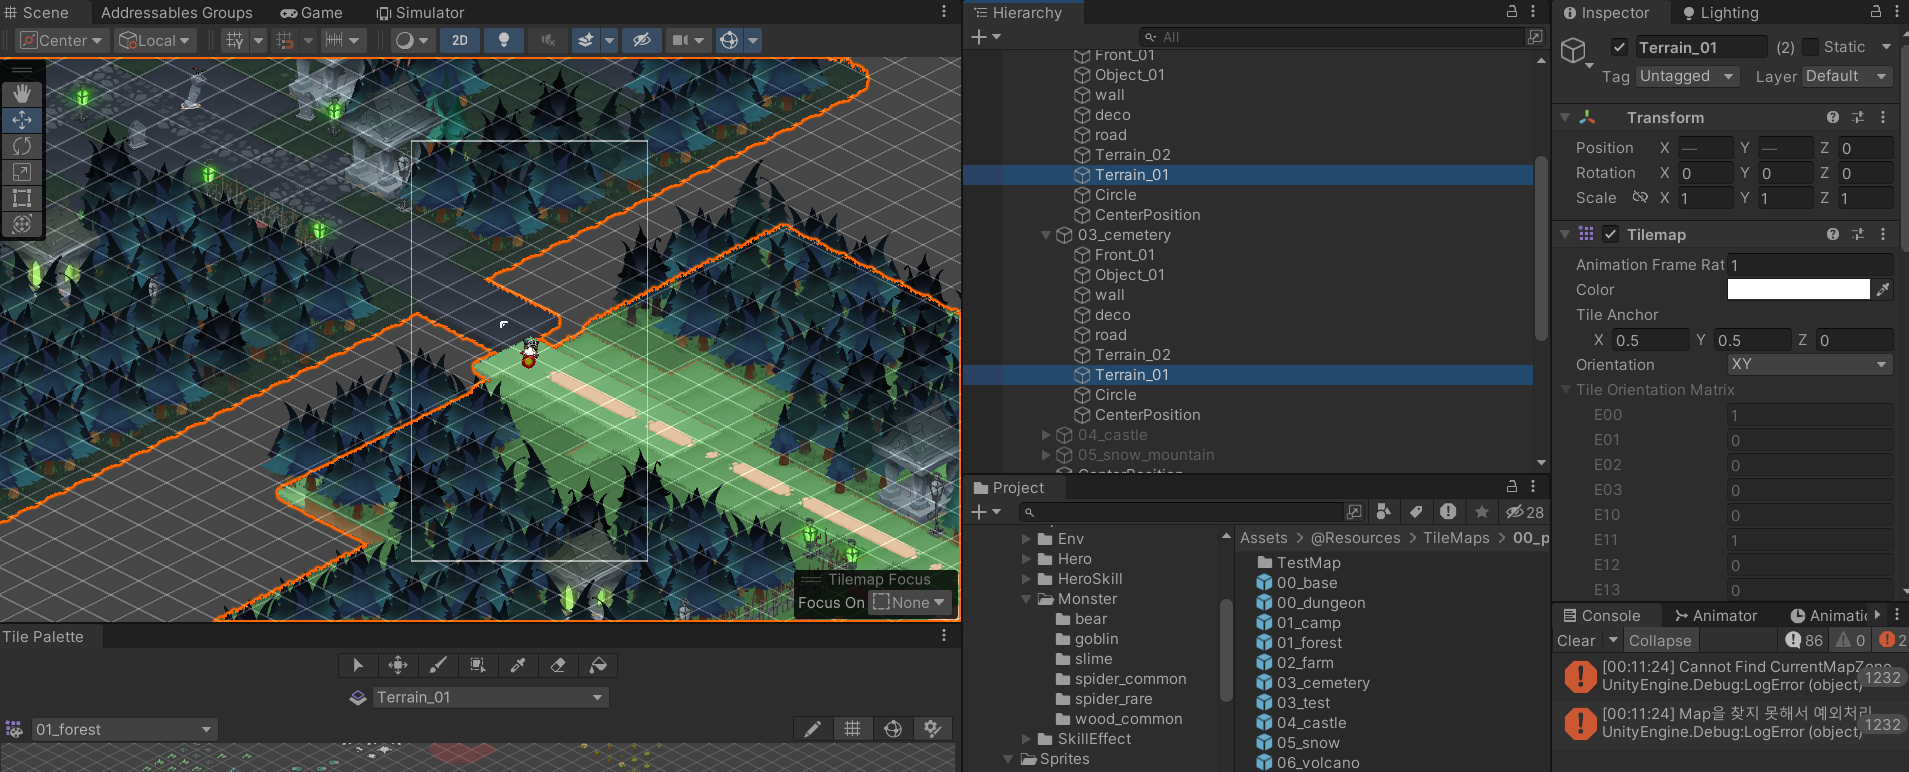Toggle Scene audio mute button

(x=548, y=40)
